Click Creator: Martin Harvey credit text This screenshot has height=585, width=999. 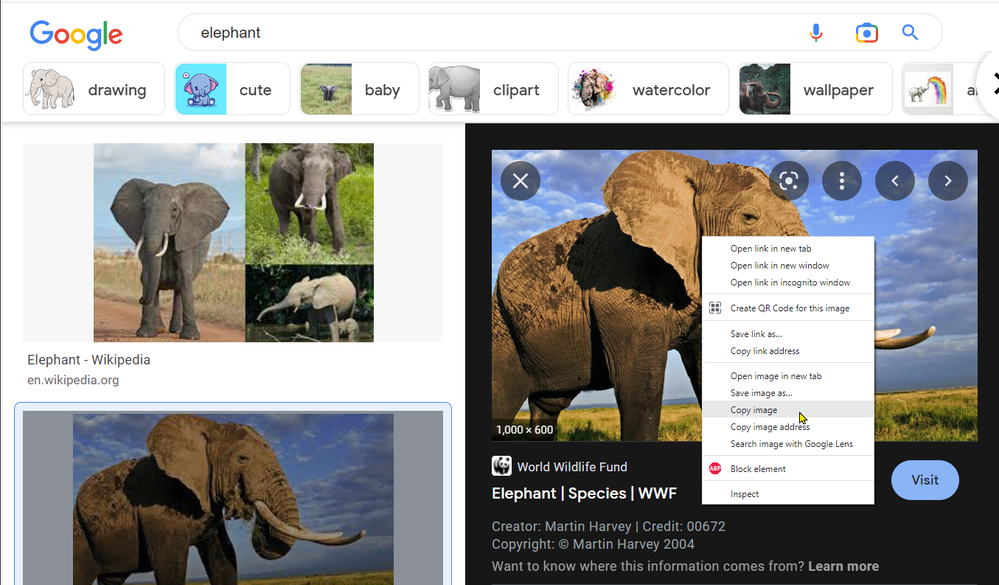(x=608, y=526)
